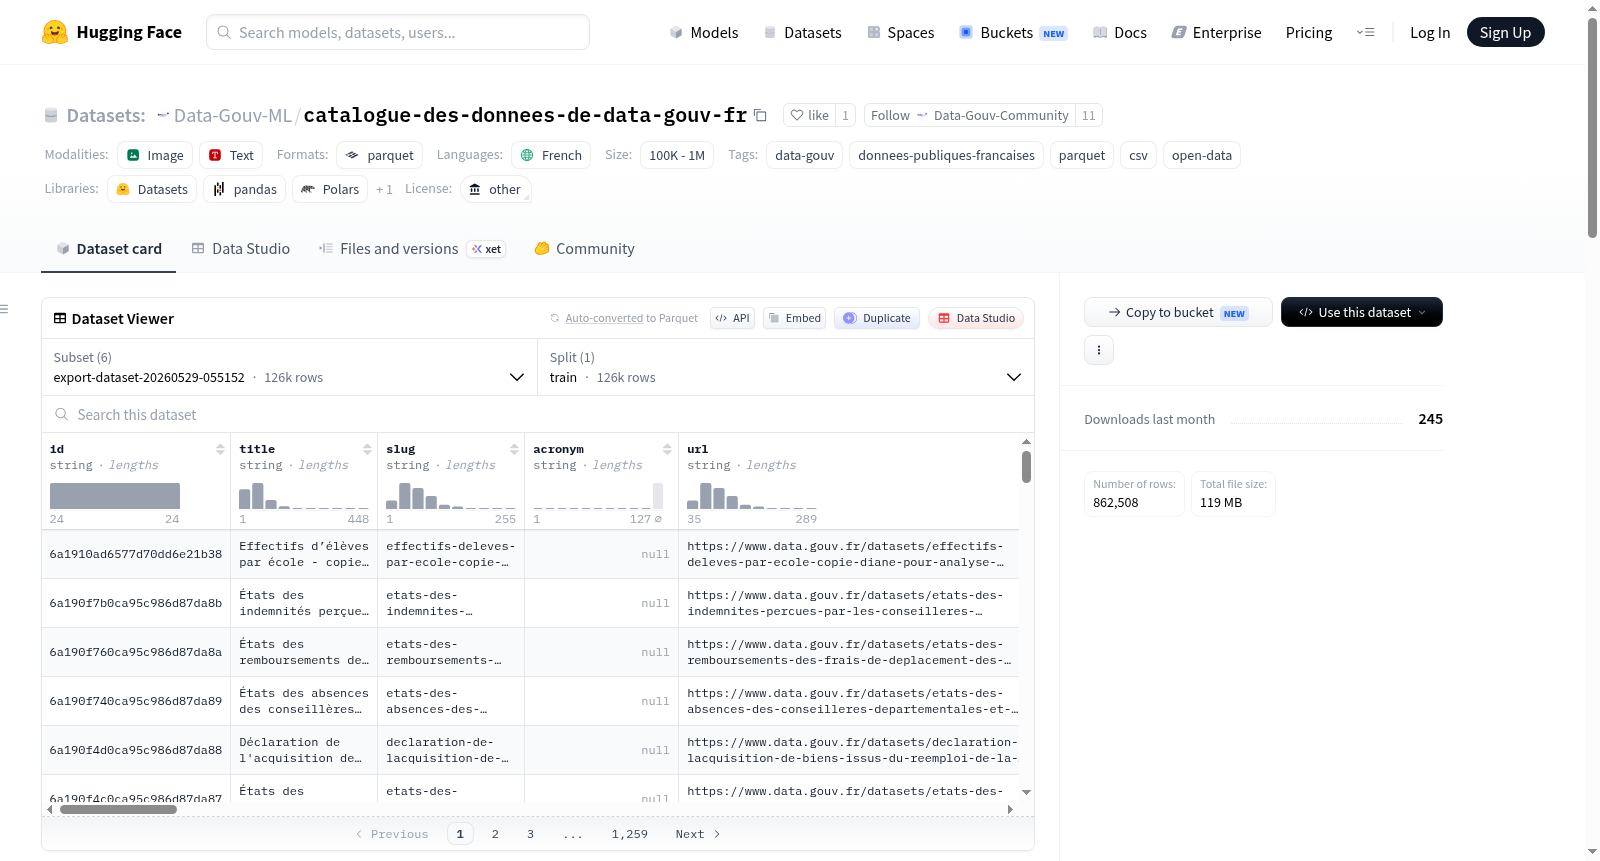This screenshot has width=1600, height=861.
Task: Expand the Split dropdown
Action: (x=786, y=367)
